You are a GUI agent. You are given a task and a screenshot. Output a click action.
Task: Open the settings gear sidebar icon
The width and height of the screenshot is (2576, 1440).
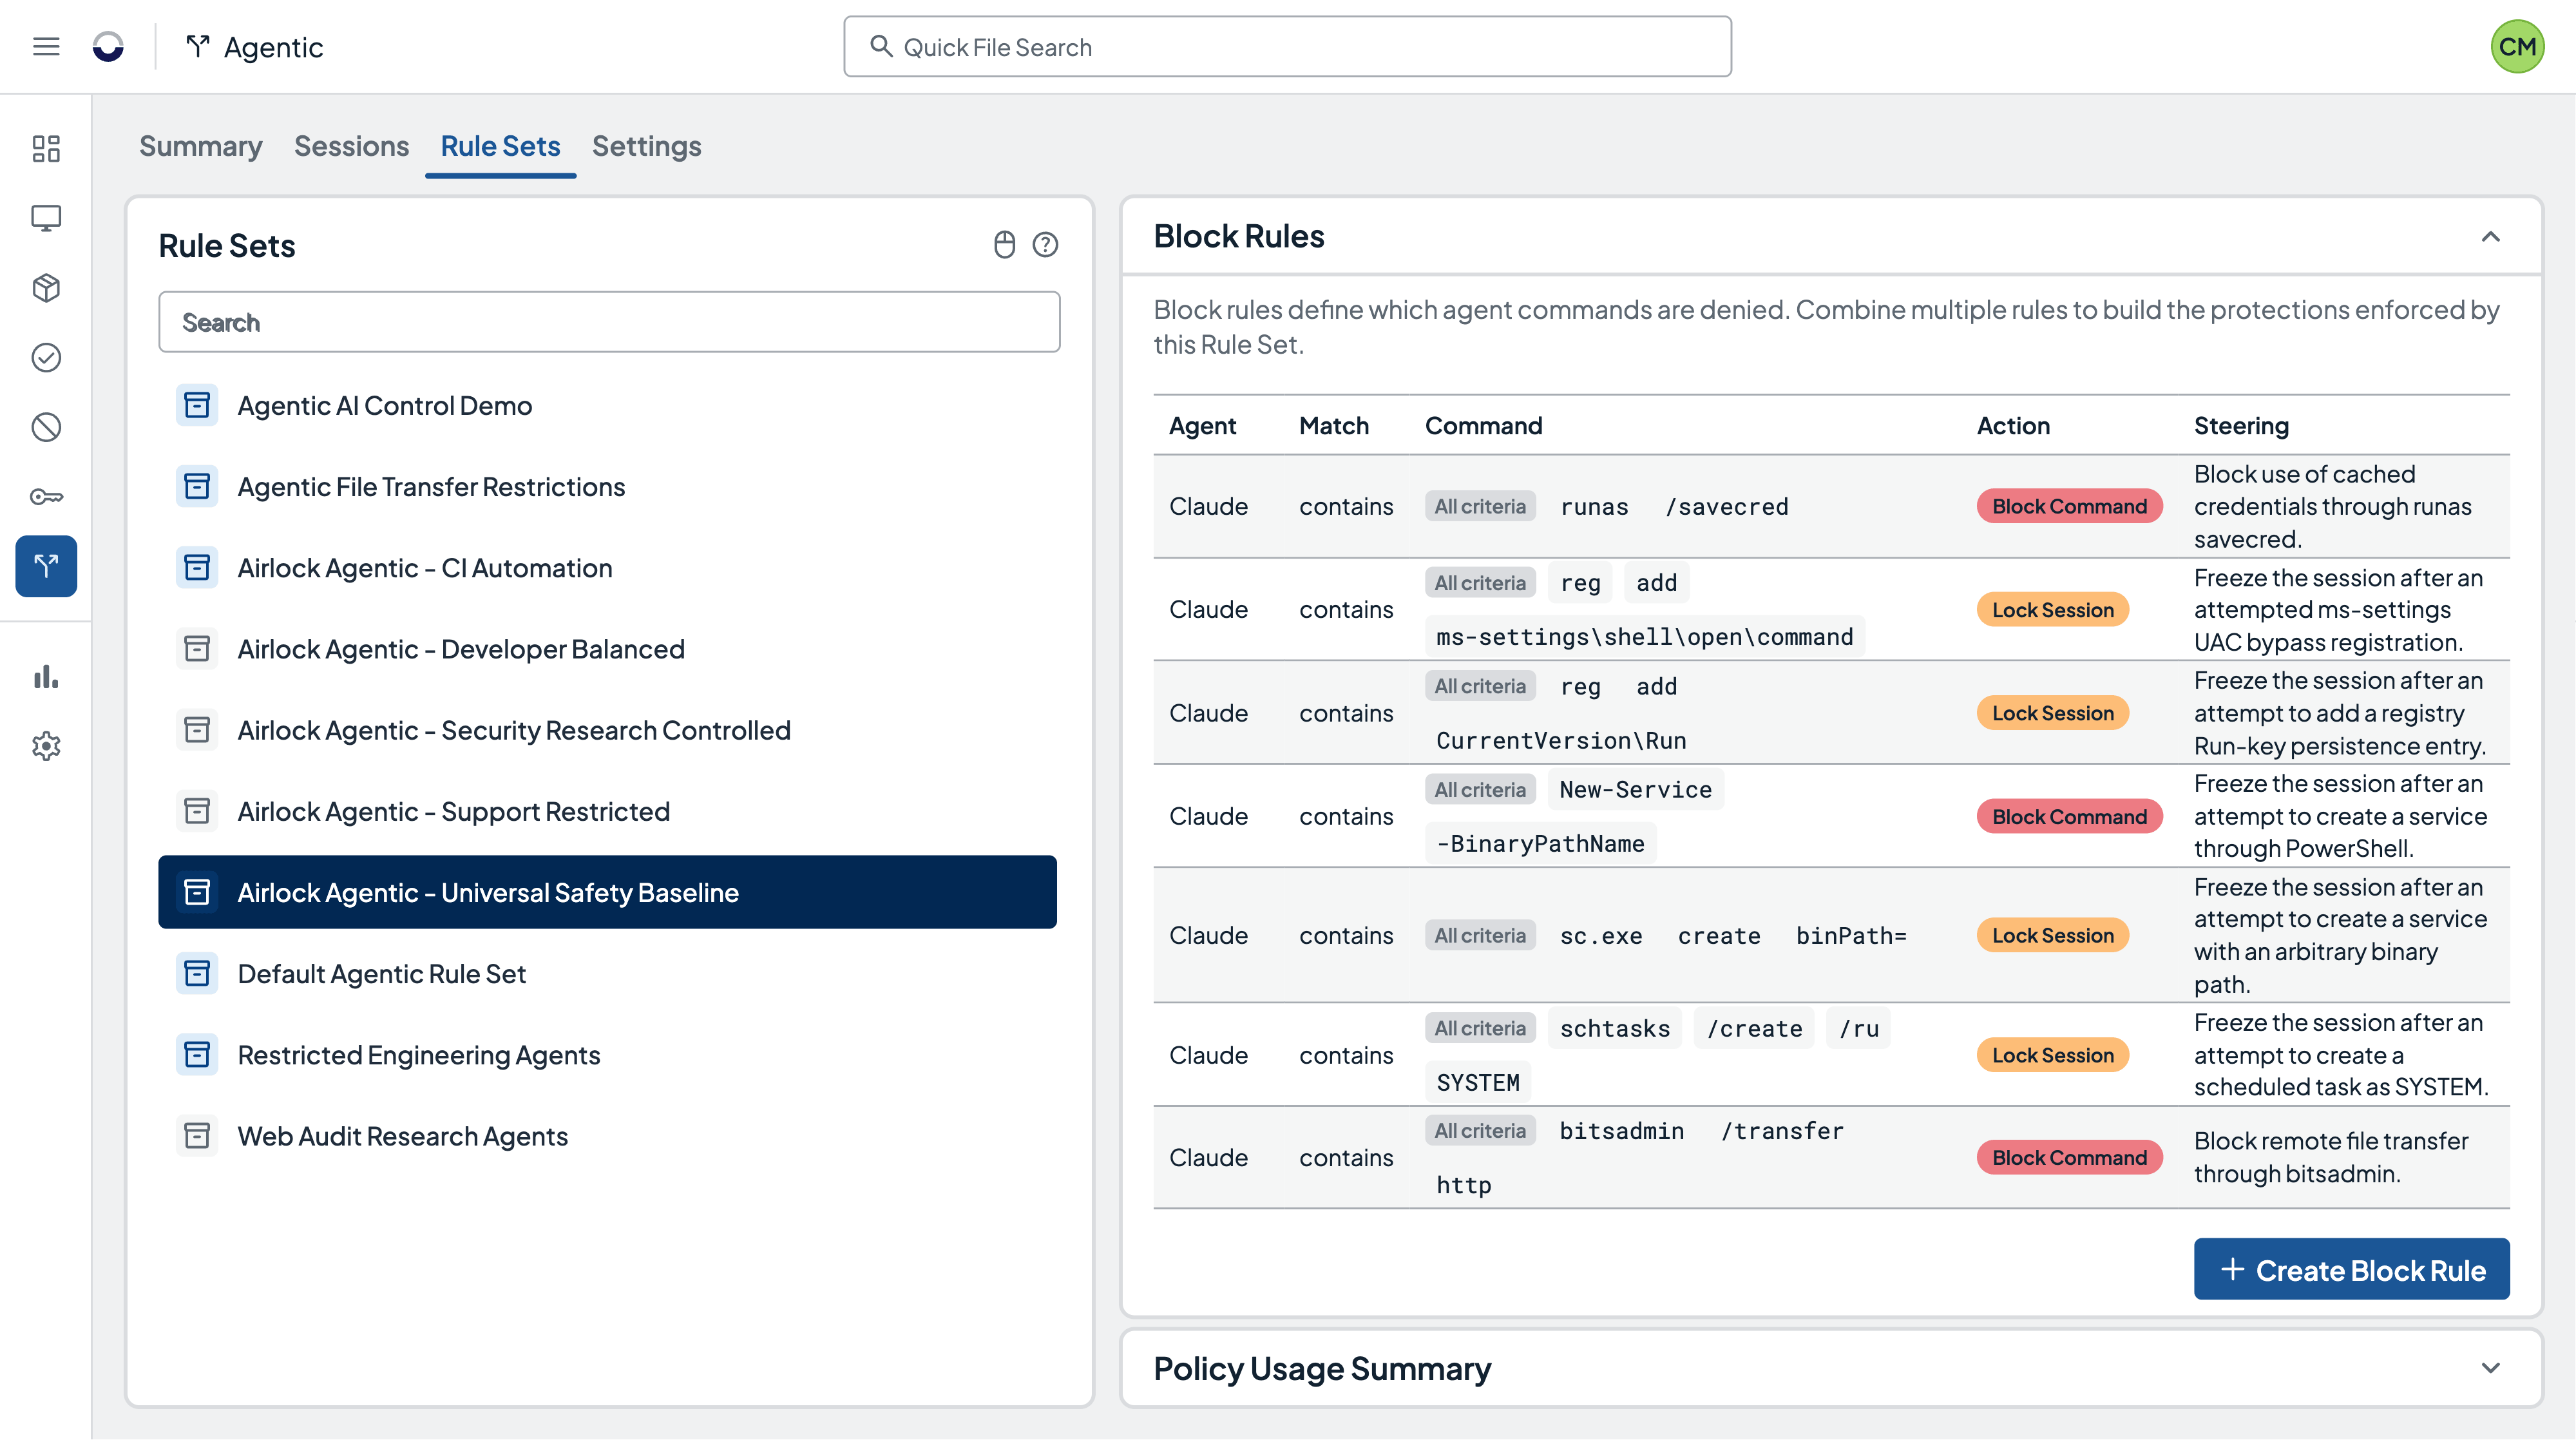click(x=46, y=746)
